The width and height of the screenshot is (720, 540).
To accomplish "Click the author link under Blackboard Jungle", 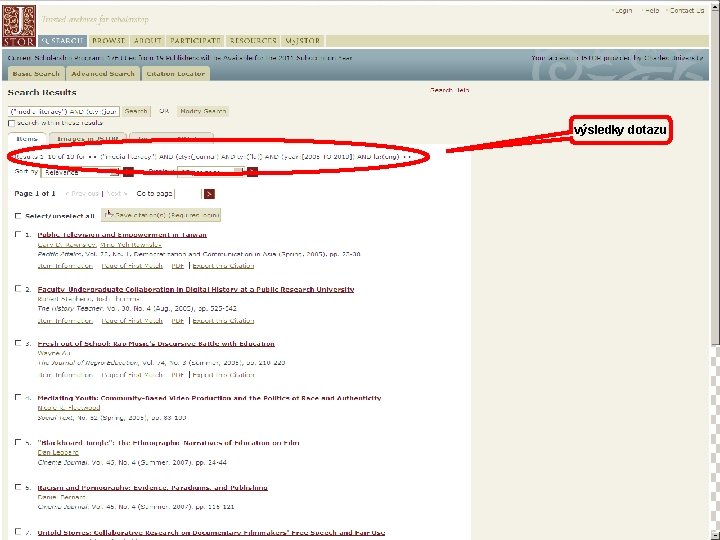I will (x=58, y=453).
